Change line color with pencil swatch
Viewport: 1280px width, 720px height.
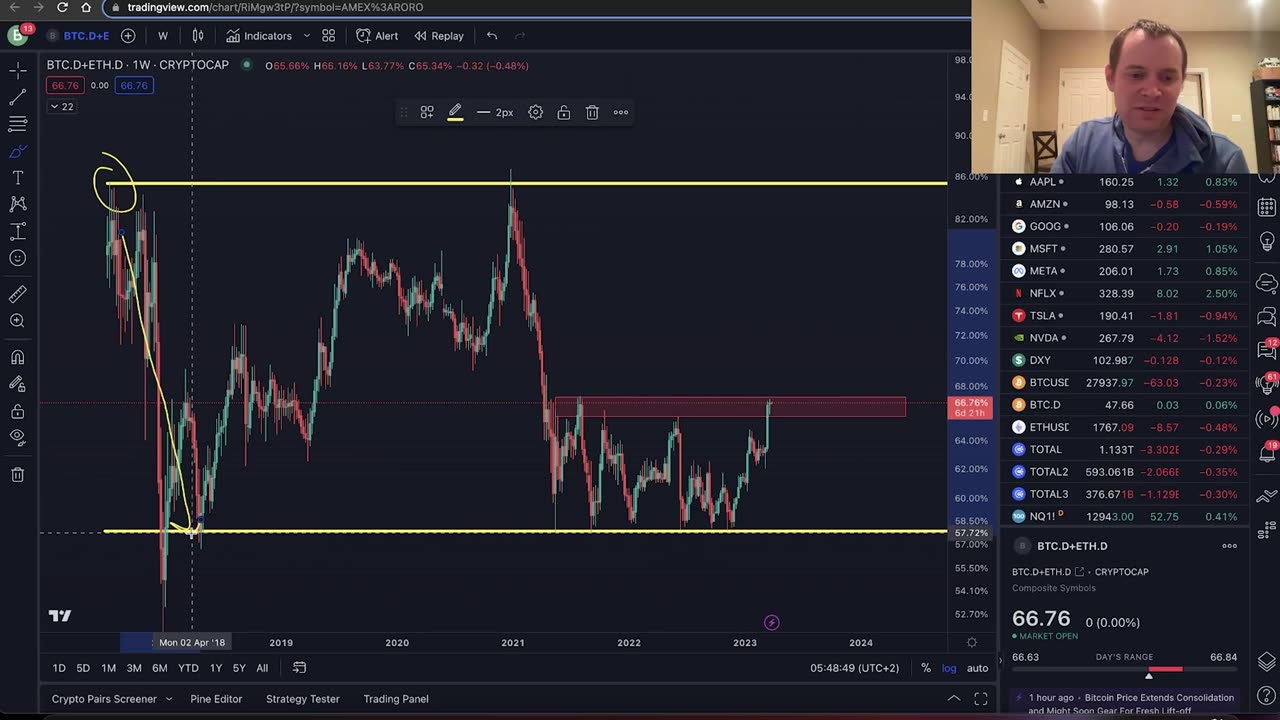455,112
